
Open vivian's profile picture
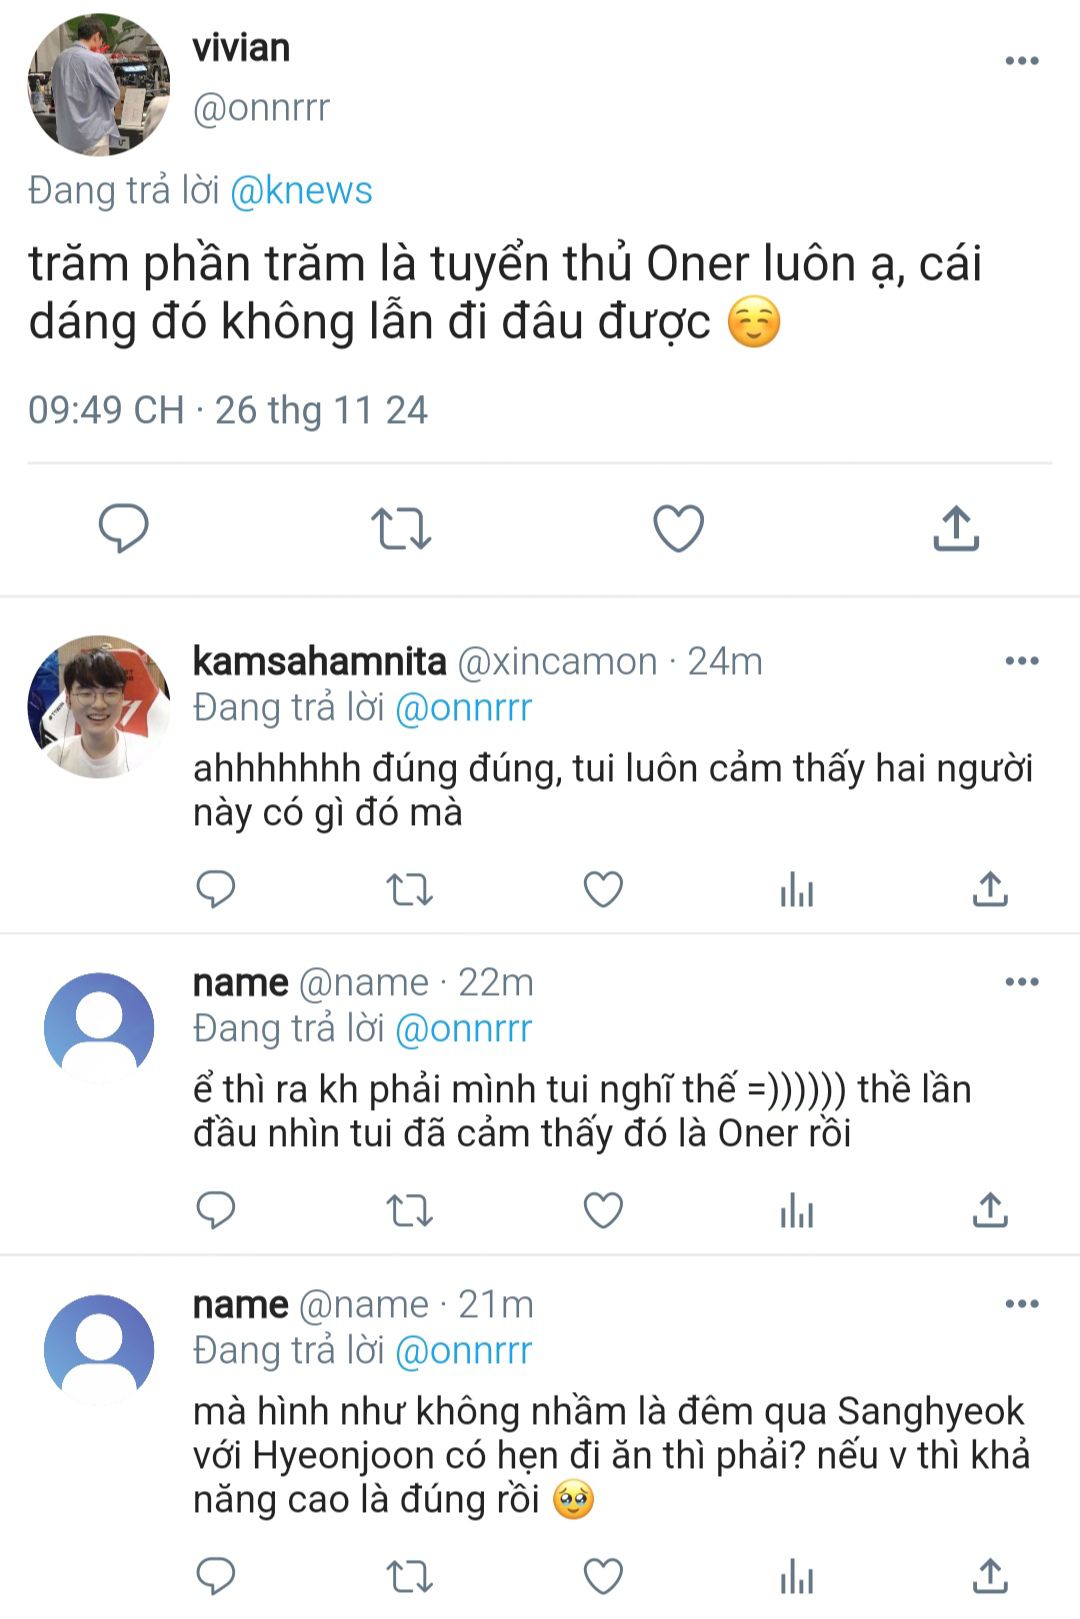[98, 84]
